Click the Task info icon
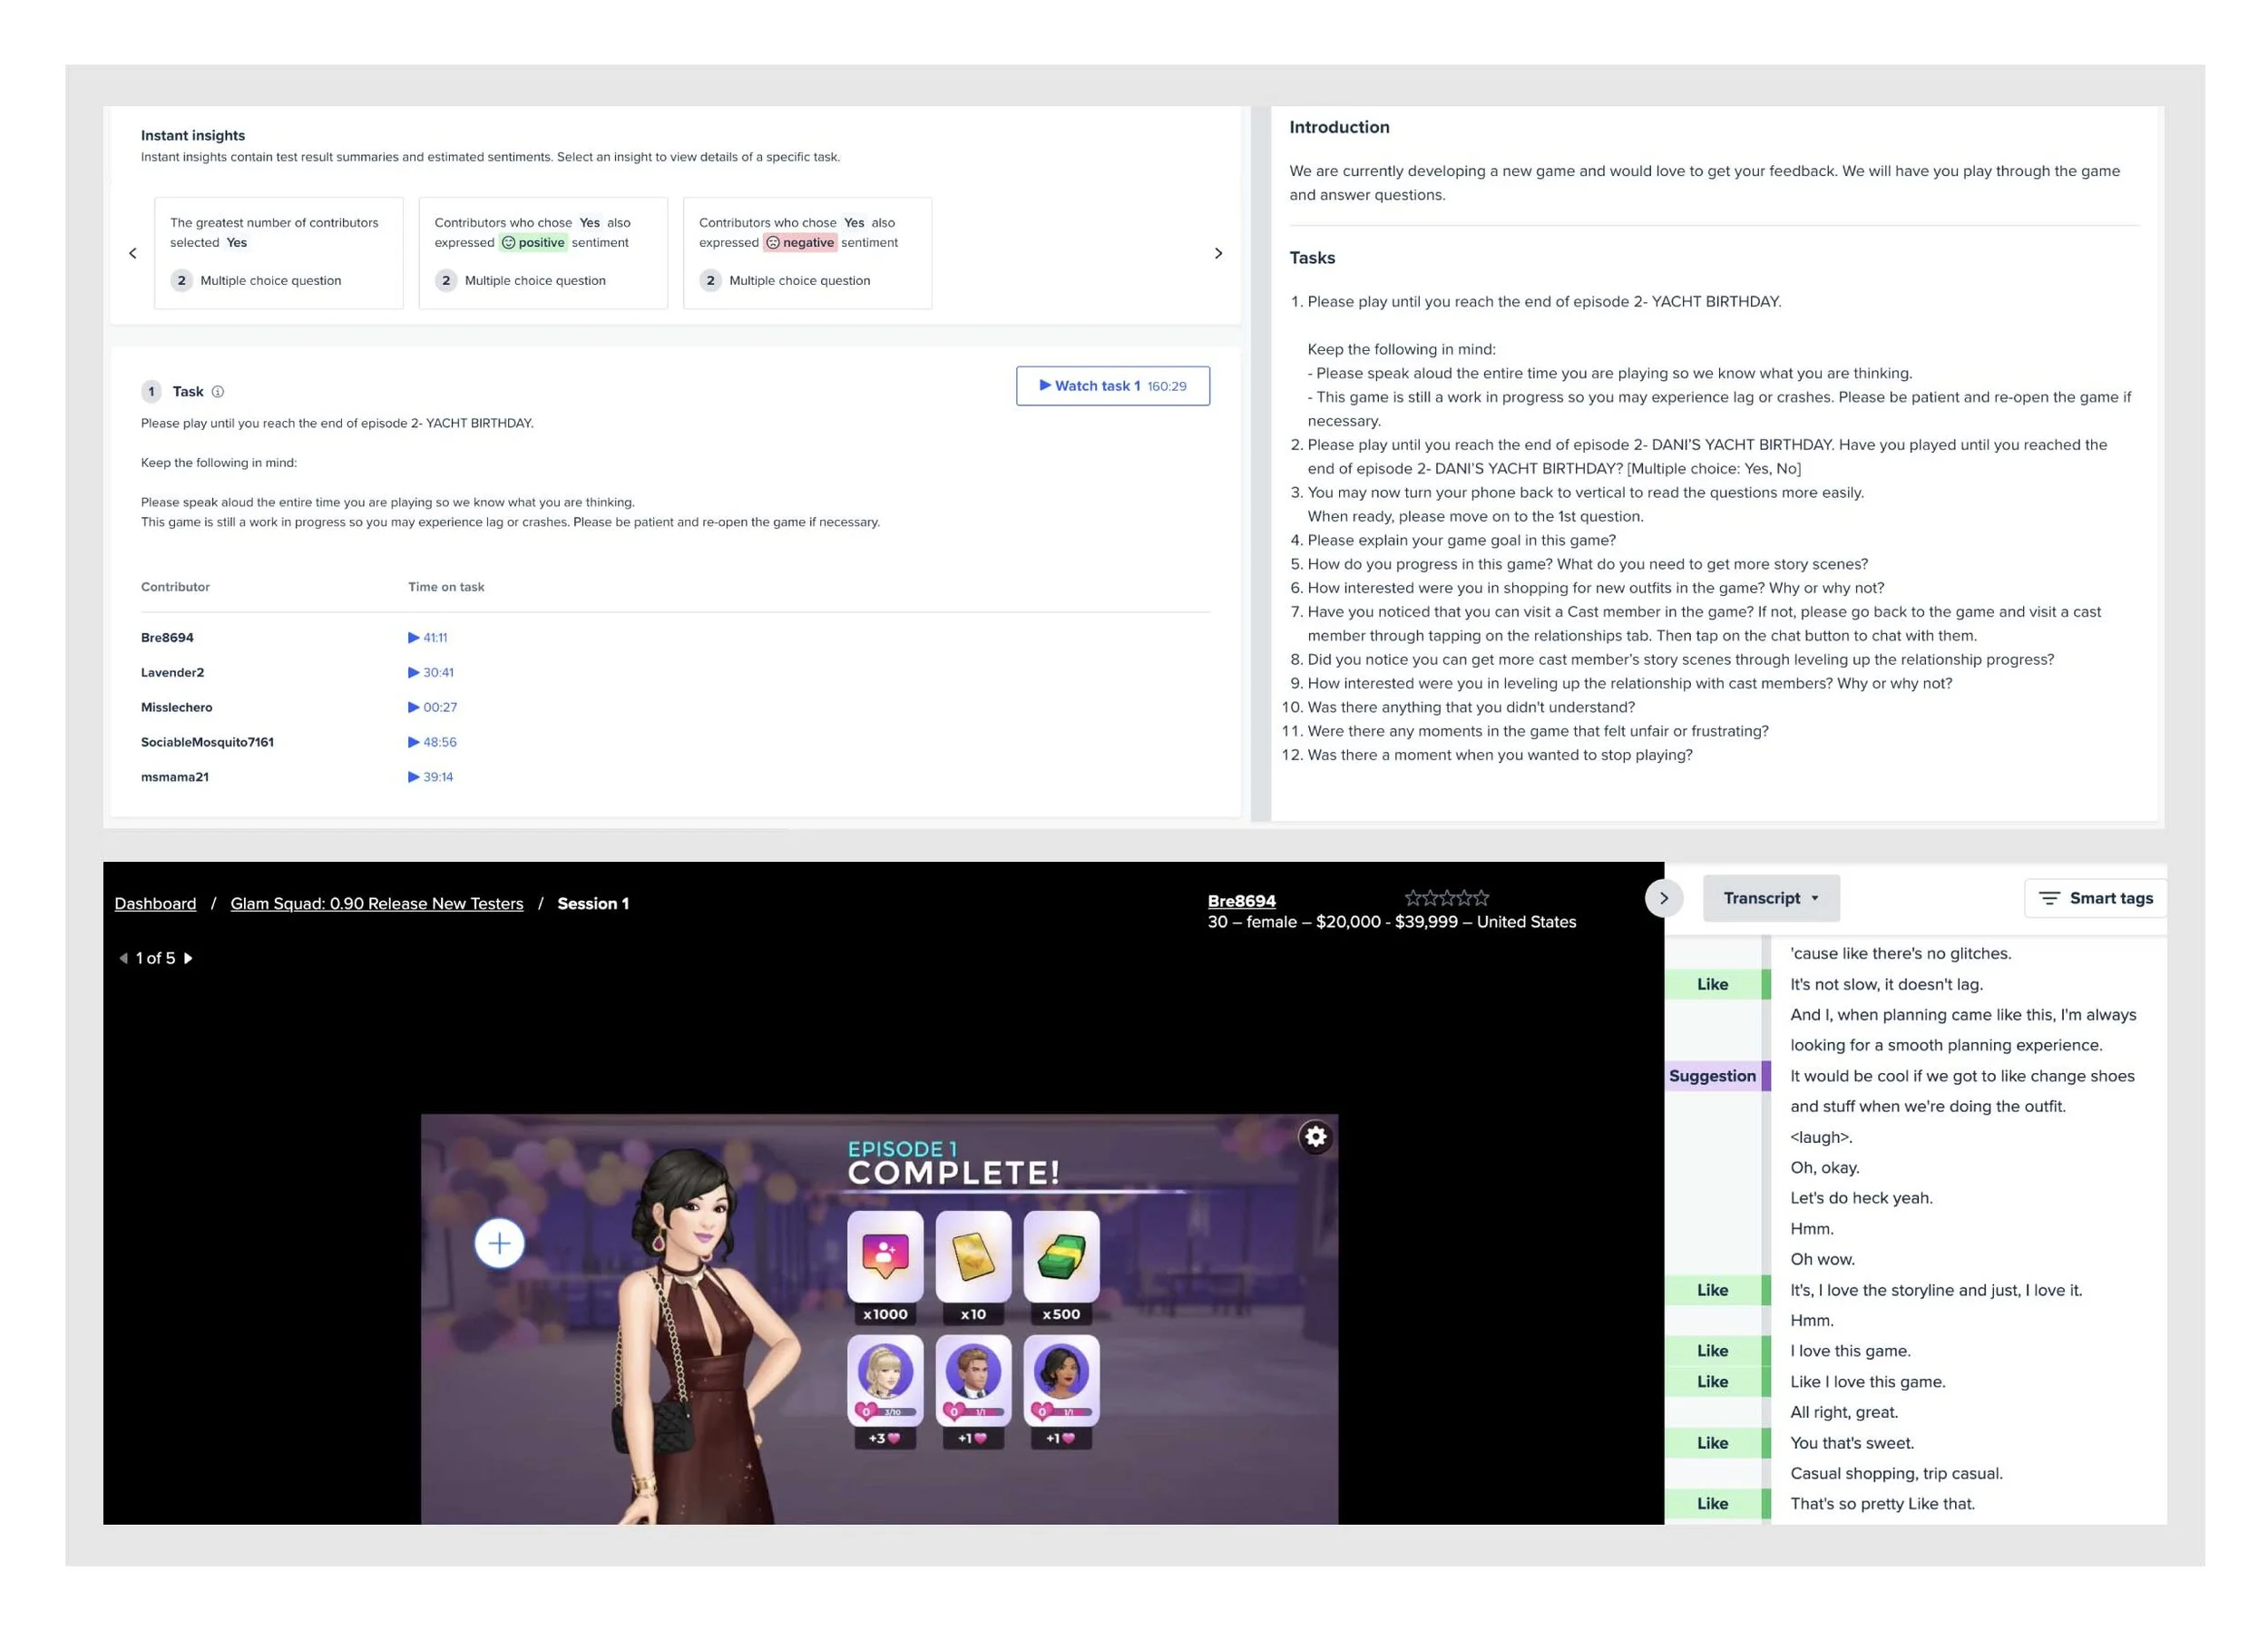The width and height of the screenshot is (2268, 1630). coord(218,392)
